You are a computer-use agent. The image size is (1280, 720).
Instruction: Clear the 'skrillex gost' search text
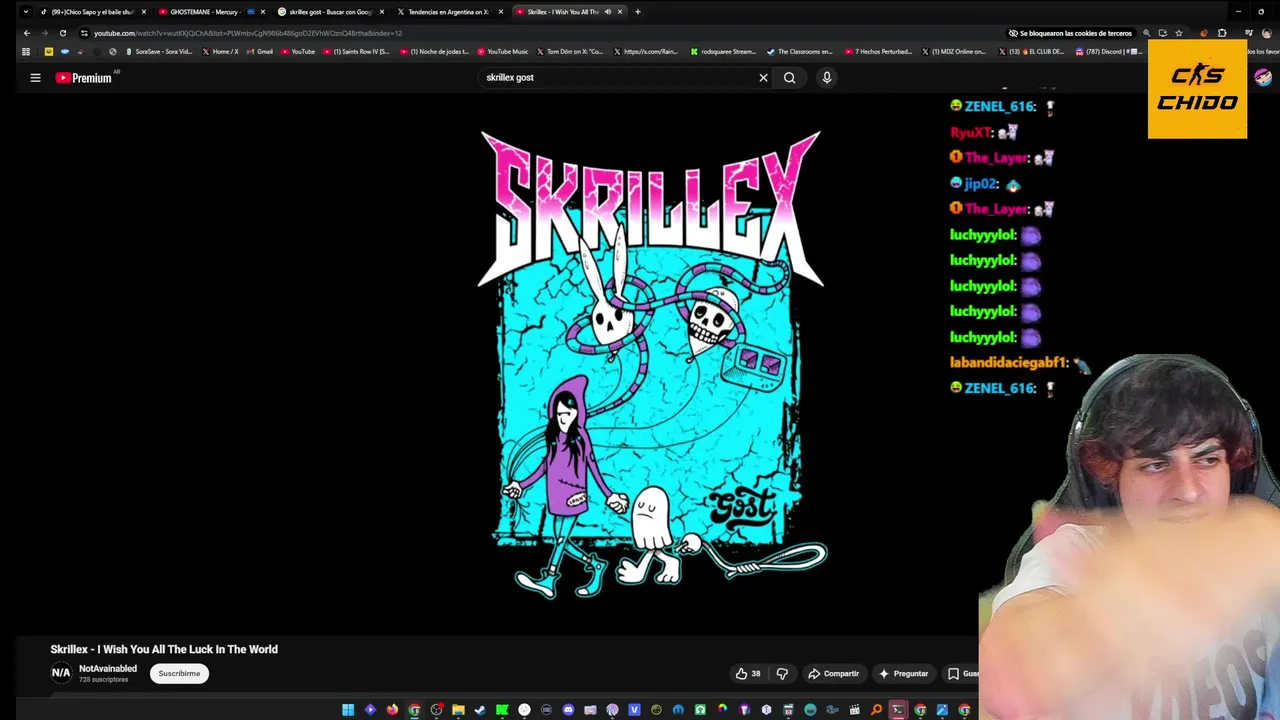click(x=763, y=77)
